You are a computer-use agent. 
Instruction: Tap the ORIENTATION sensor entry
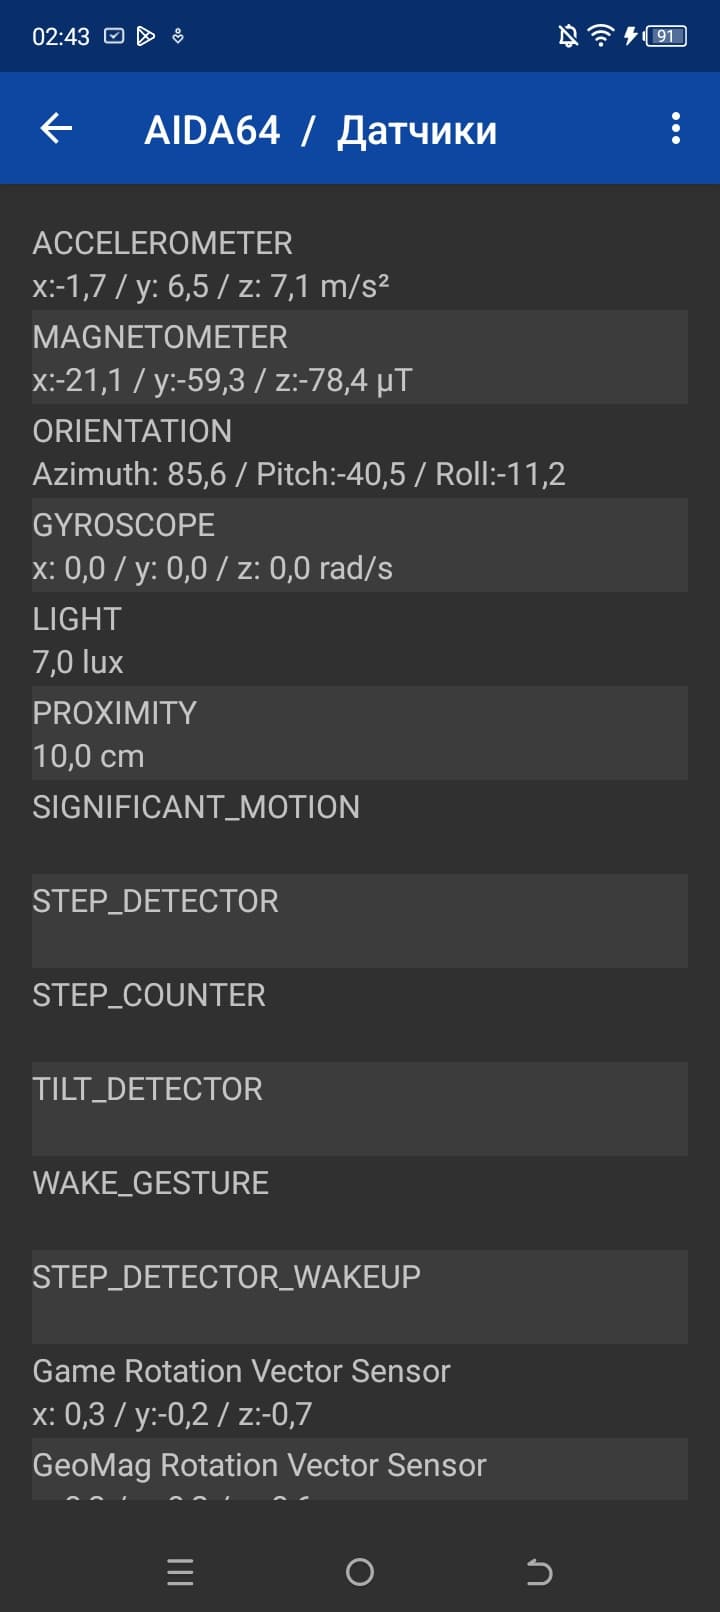360,451
